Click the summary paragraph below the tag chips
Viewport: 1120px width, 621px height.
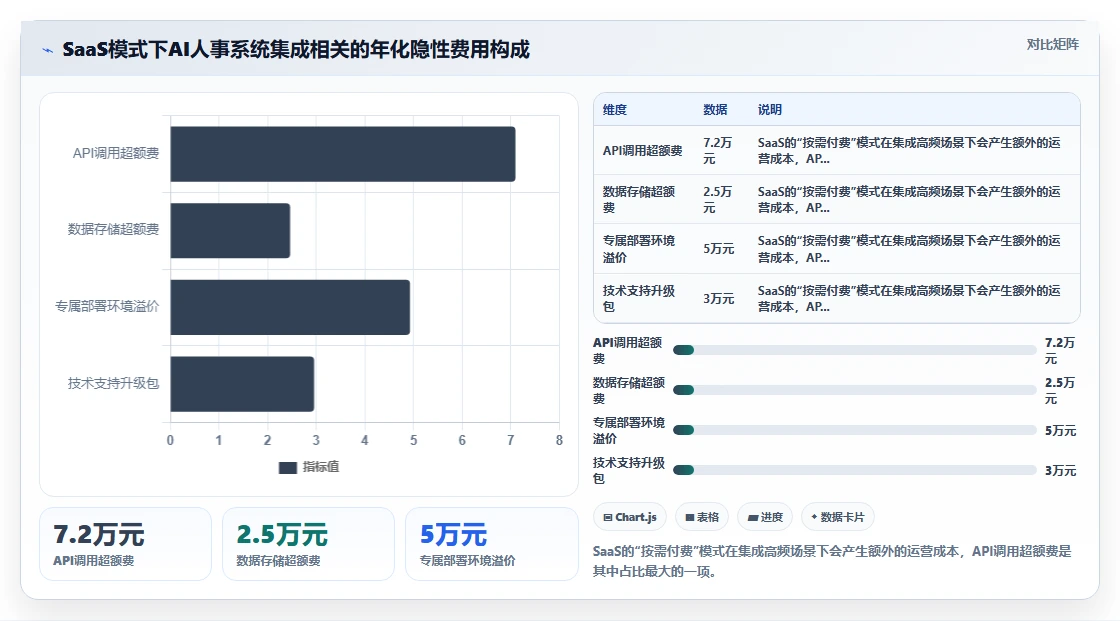coord(832,561)
